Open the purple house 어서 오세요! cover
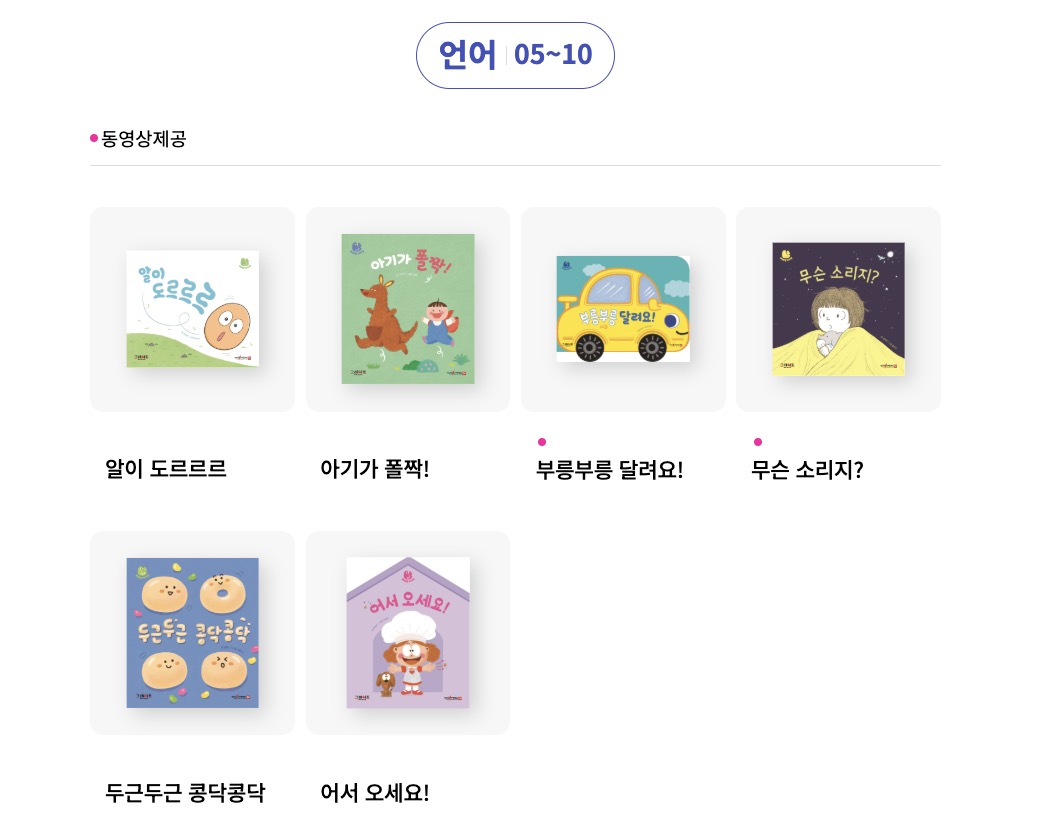Screen dimensions: 1038x830 408,632
